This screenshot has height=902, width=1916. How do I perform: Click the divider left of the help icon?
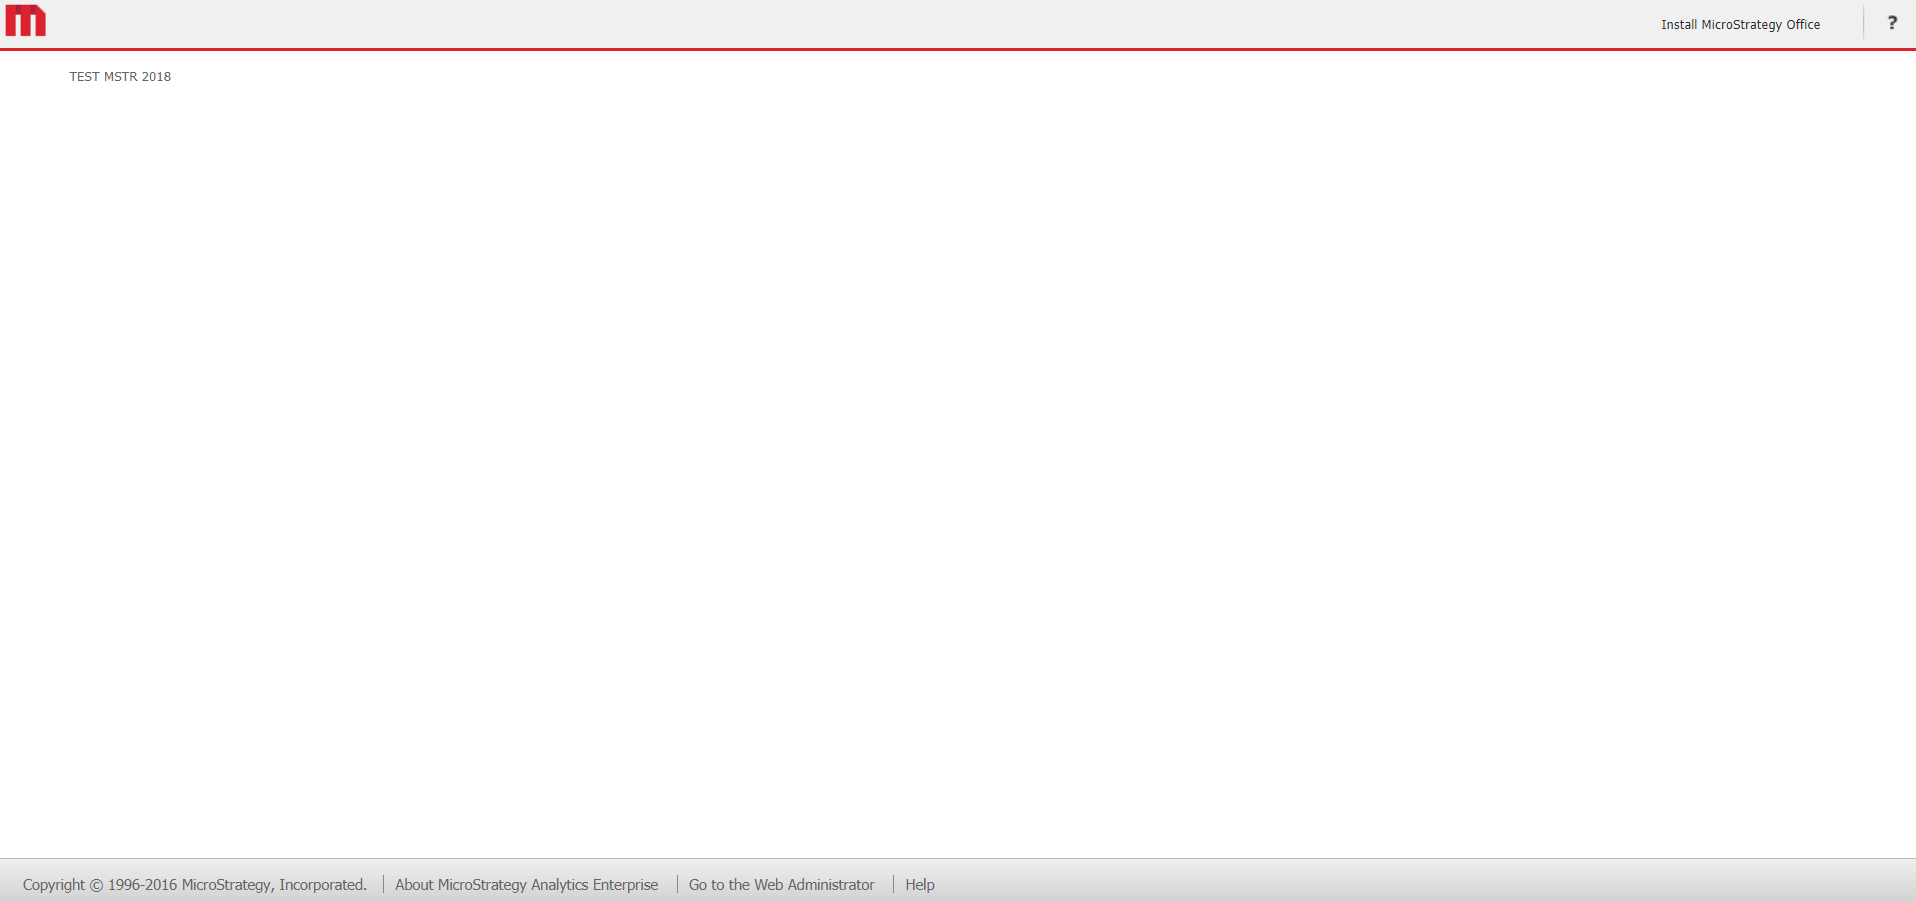(1863, 23)
